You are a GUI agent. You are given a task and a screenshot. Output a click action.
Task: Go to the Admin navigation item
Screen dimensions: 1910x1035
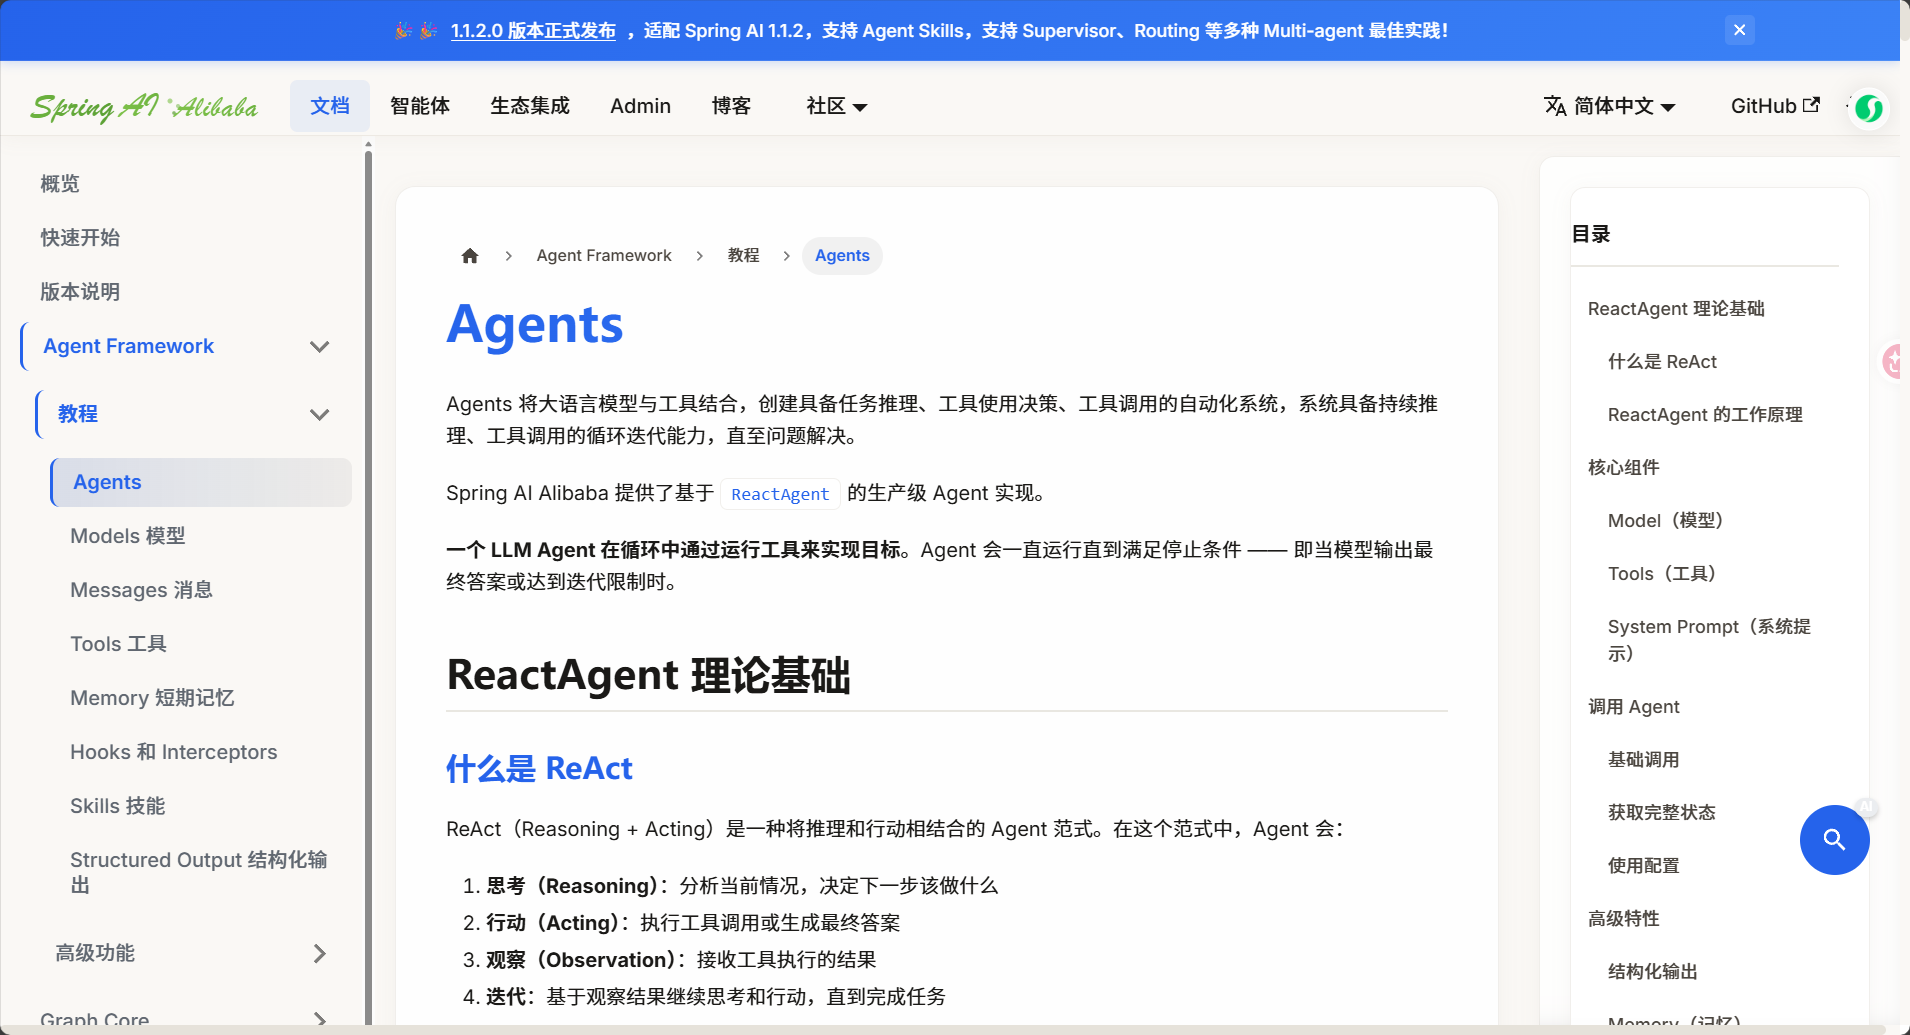[641, 106]
